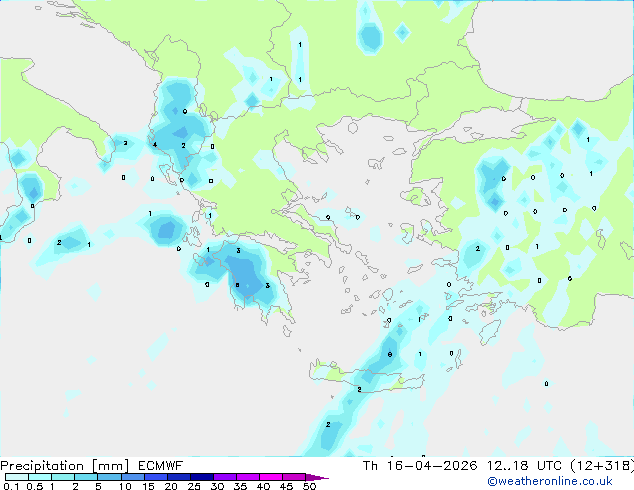Click the arrow tip at the legend's end
The height and width of the screenshot is (490, 634).
coord(317,477)
